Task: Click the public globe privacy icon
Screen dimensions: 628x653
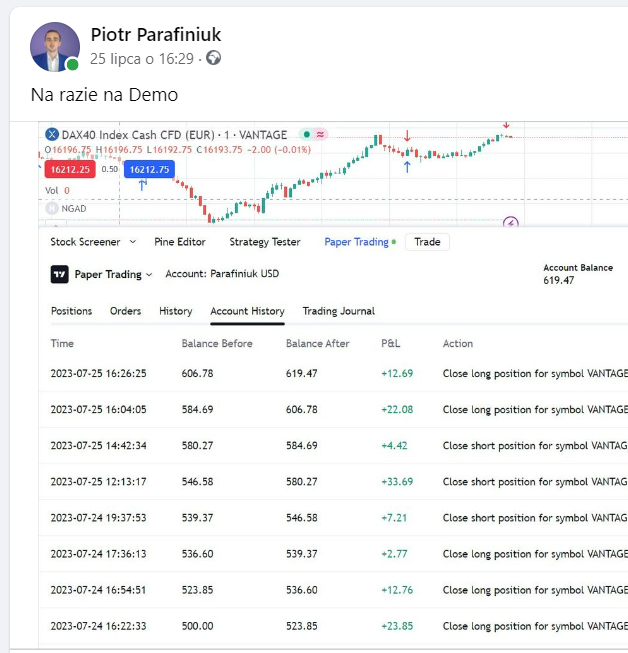Action: tap(213, 58)
